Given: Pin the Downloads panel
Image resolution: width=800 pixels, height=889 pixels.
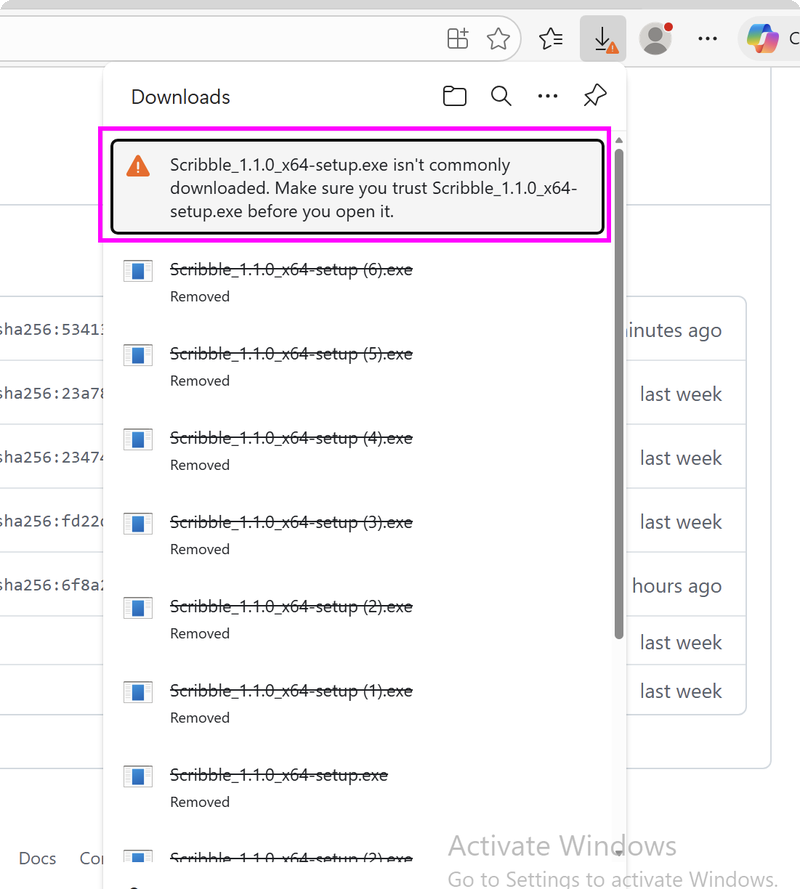Looking at the screenshot, I should coord(595,95).
